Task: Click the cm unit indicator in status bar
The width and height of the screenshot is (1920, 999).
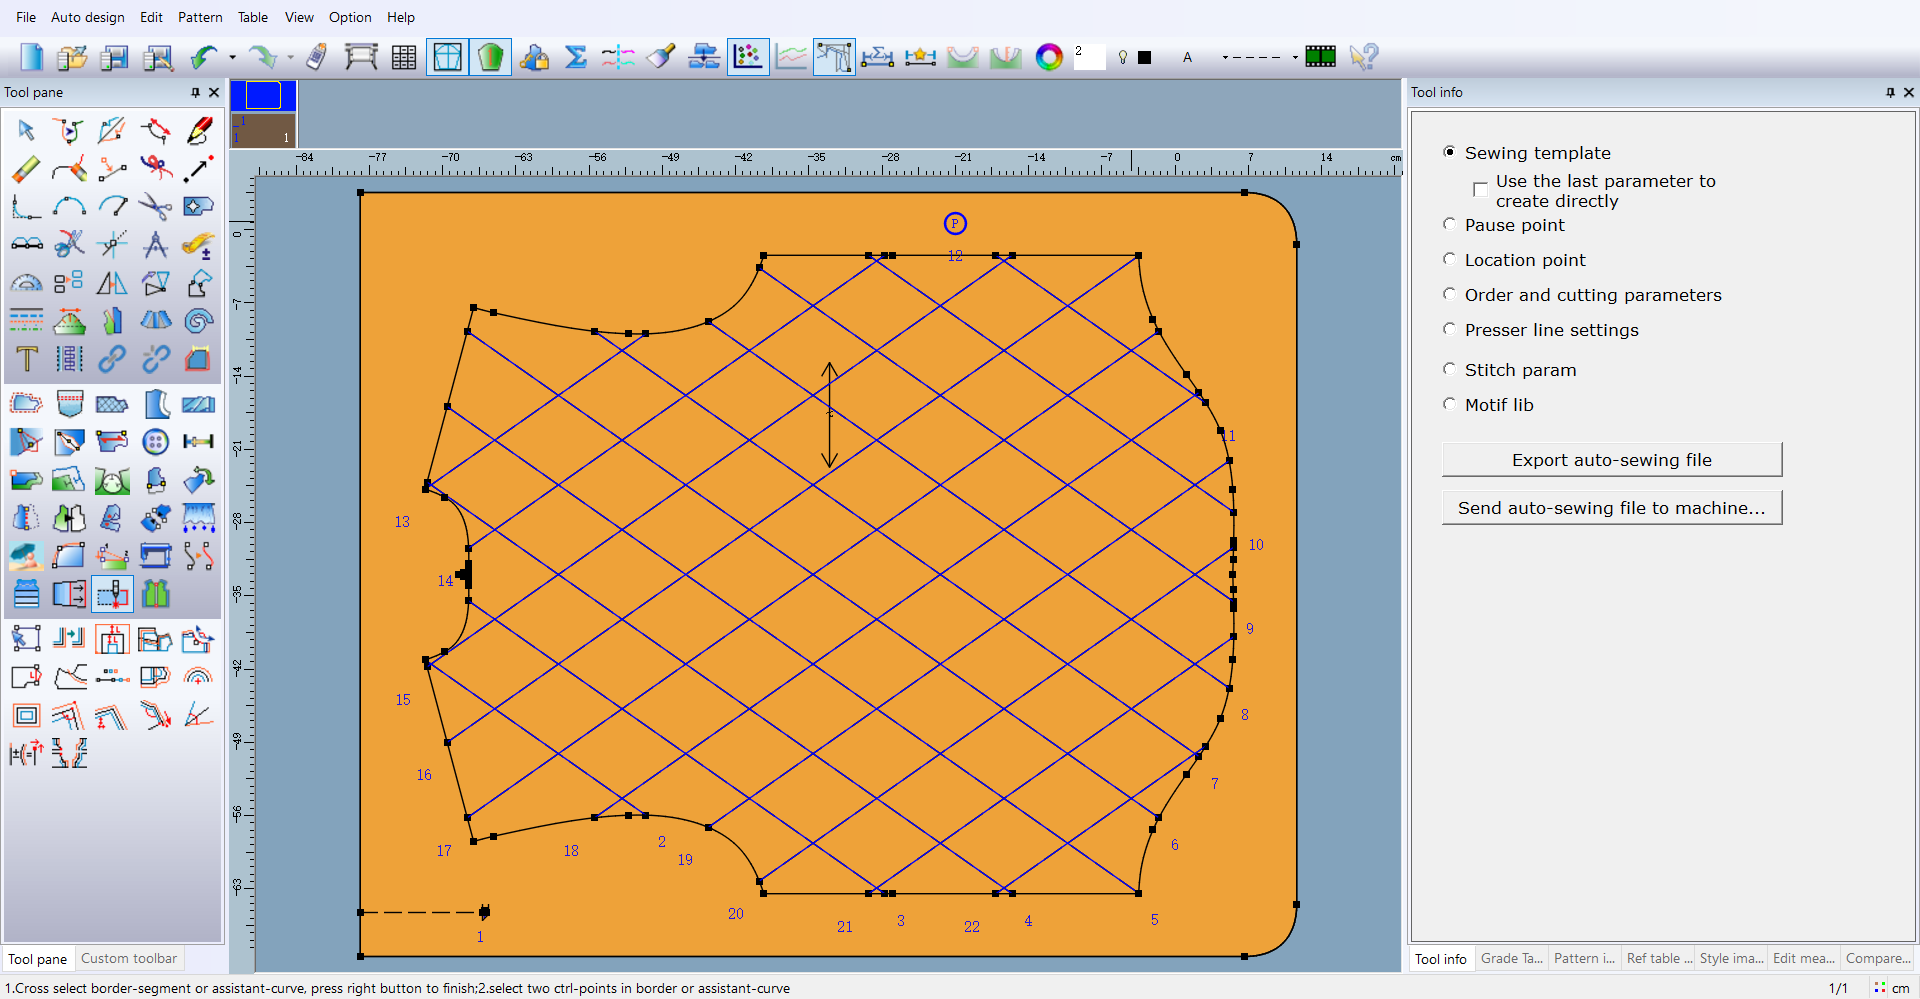Action: [1899, 988]
